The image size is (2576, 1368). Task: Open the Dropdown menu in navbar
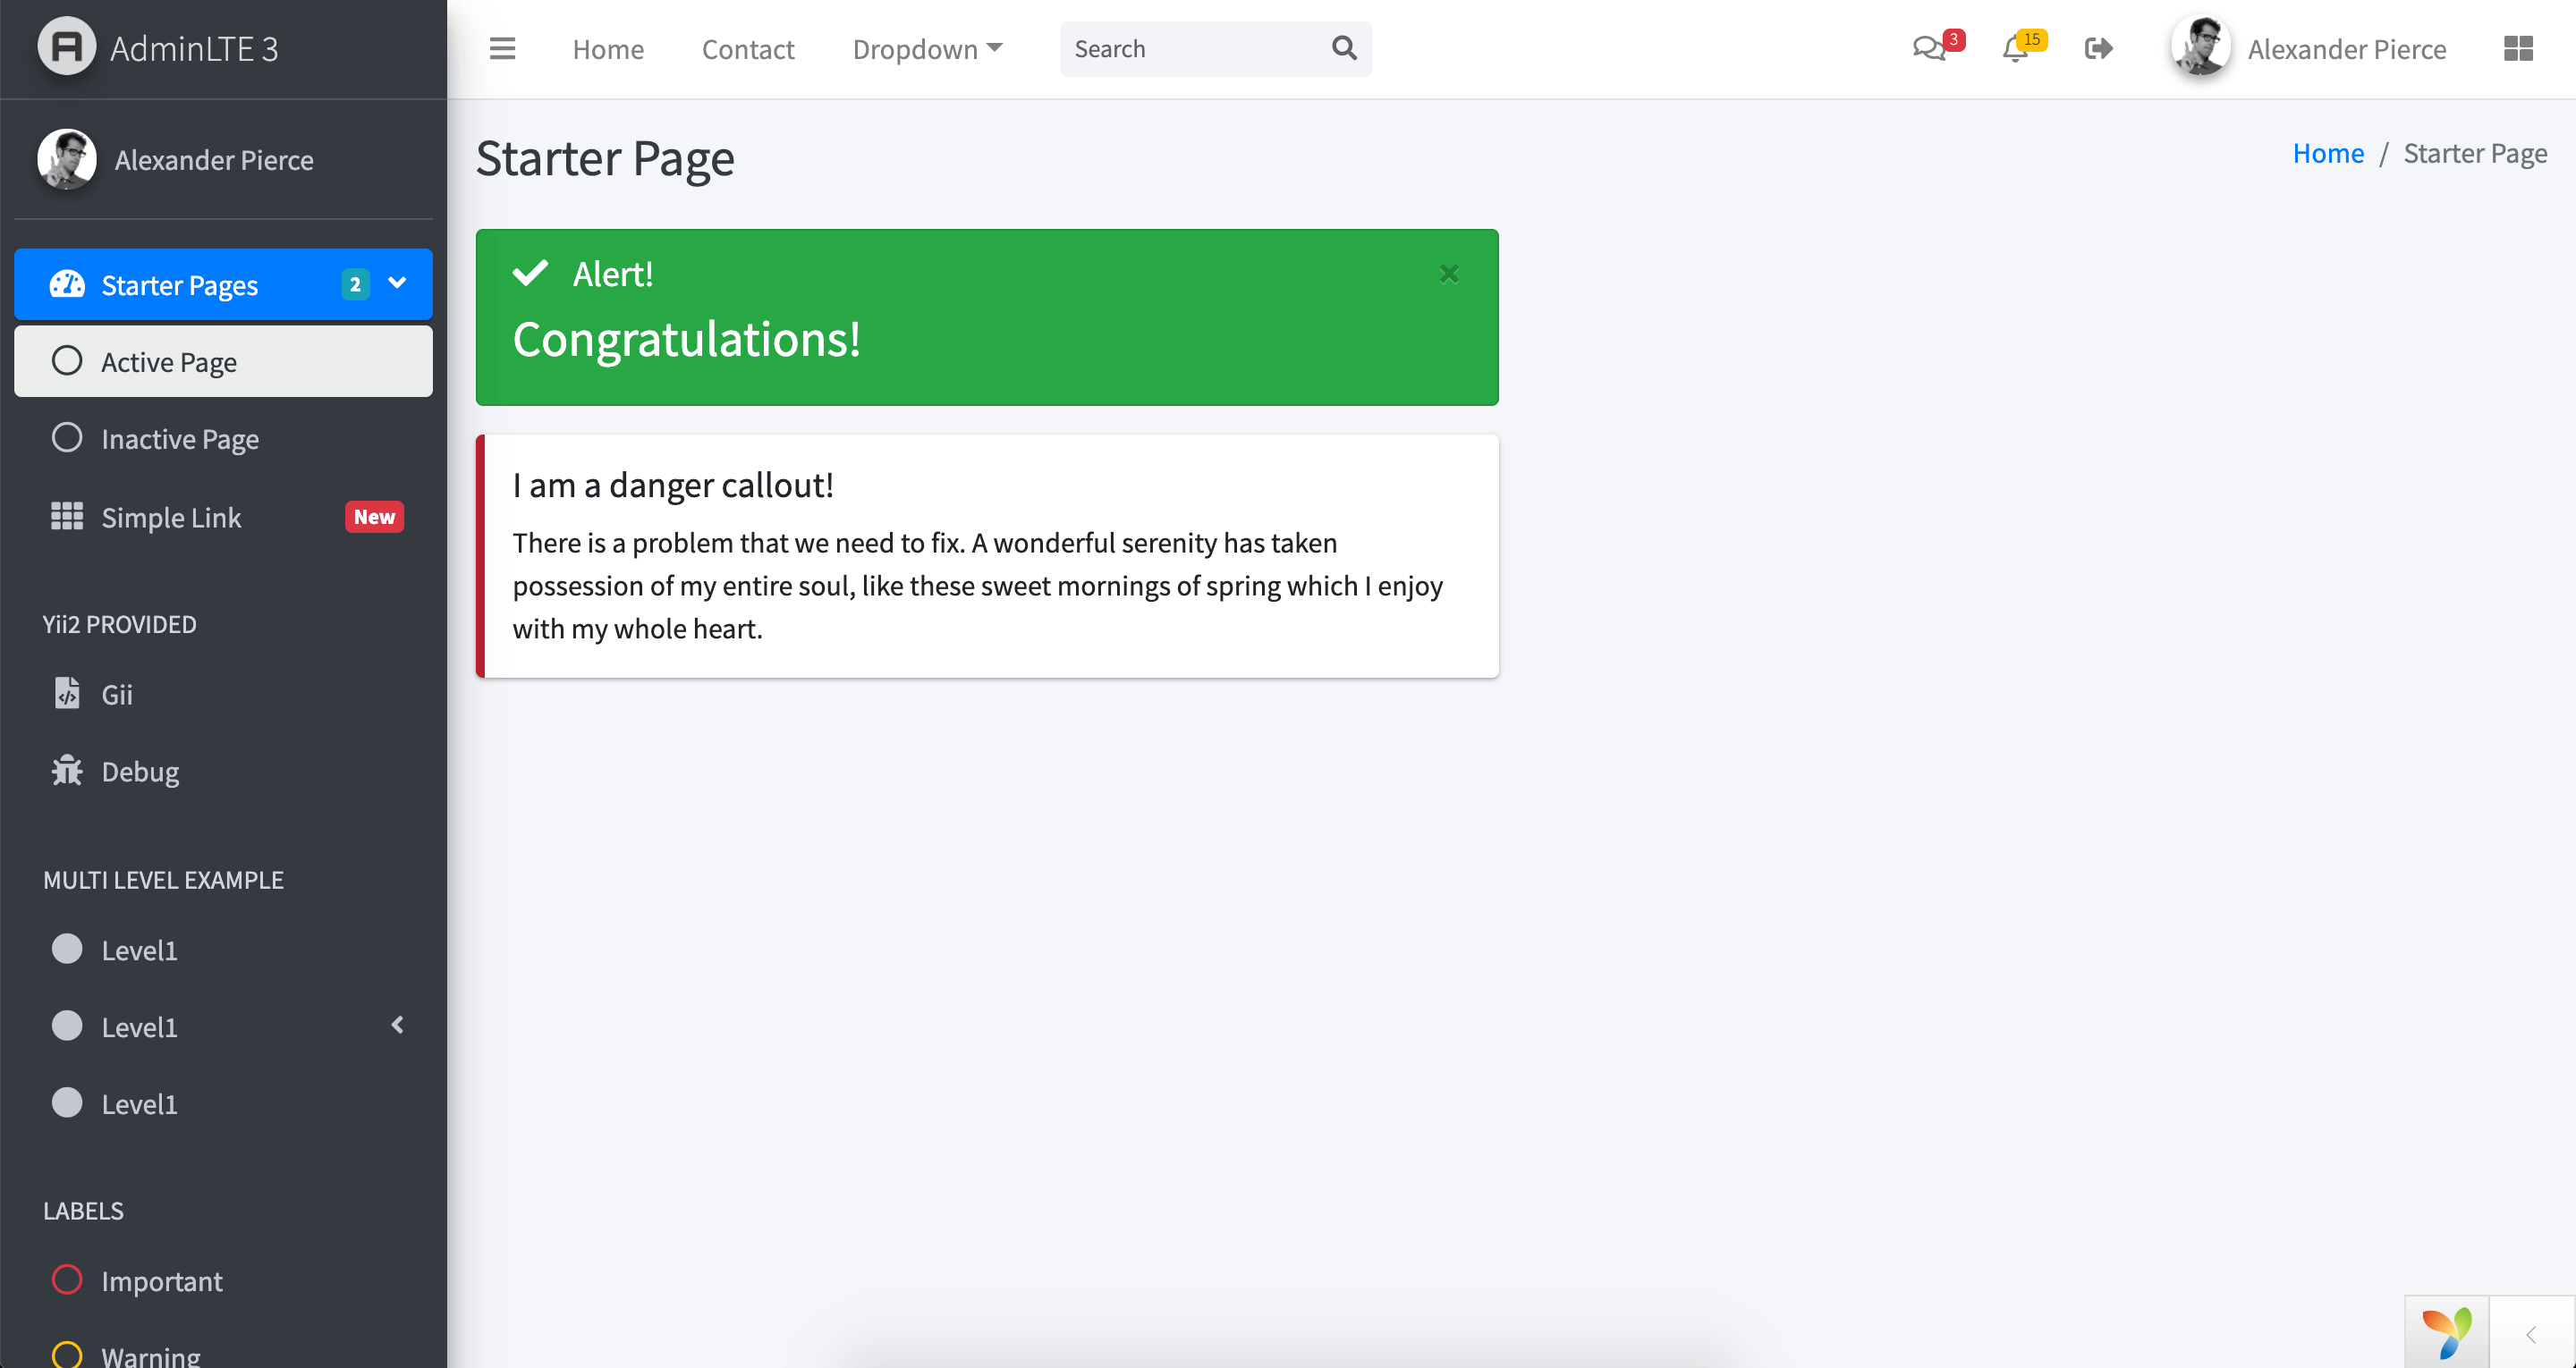coord(927,48)
